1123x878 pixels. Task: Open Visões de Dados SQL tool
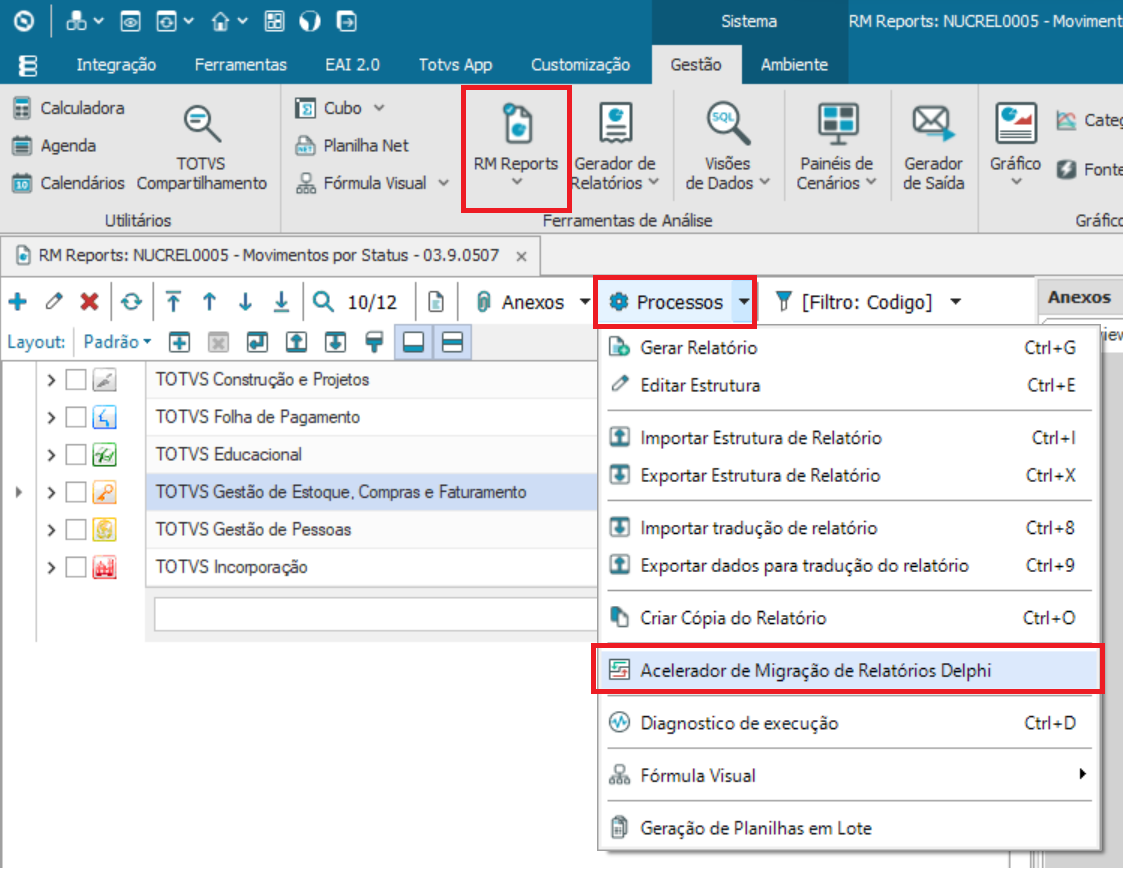727,147
